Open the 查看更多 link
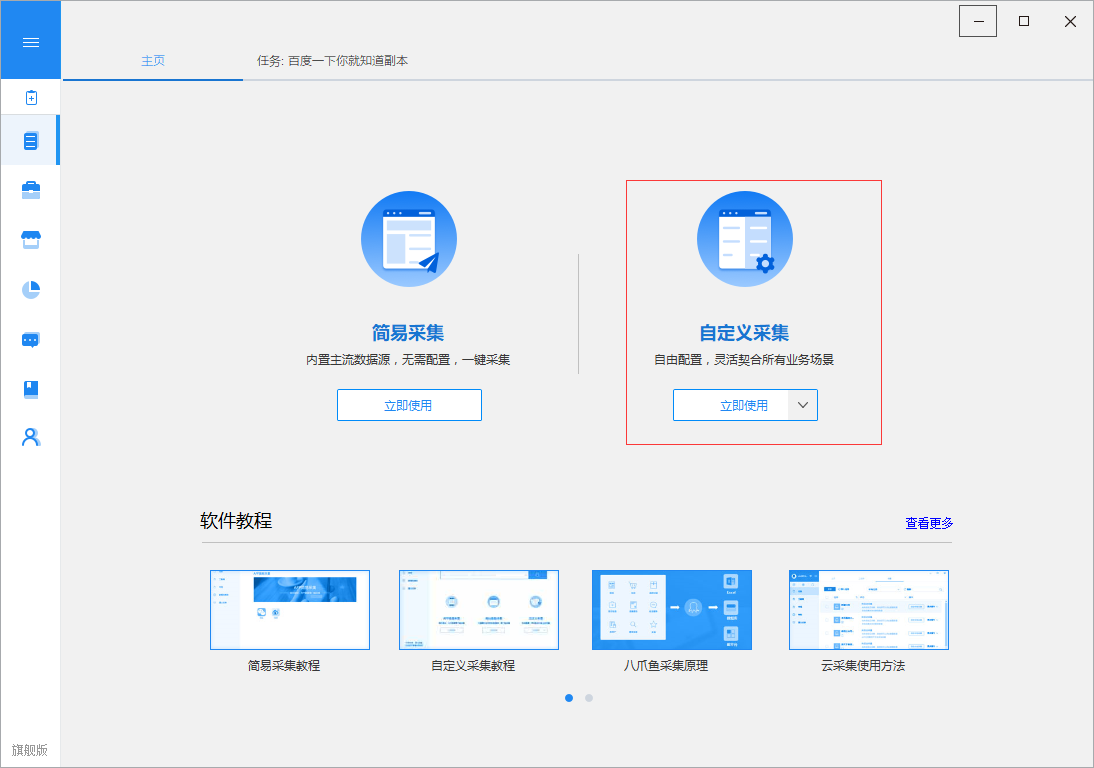Viewport: 1094px width, 768px height. click(929, 523)
